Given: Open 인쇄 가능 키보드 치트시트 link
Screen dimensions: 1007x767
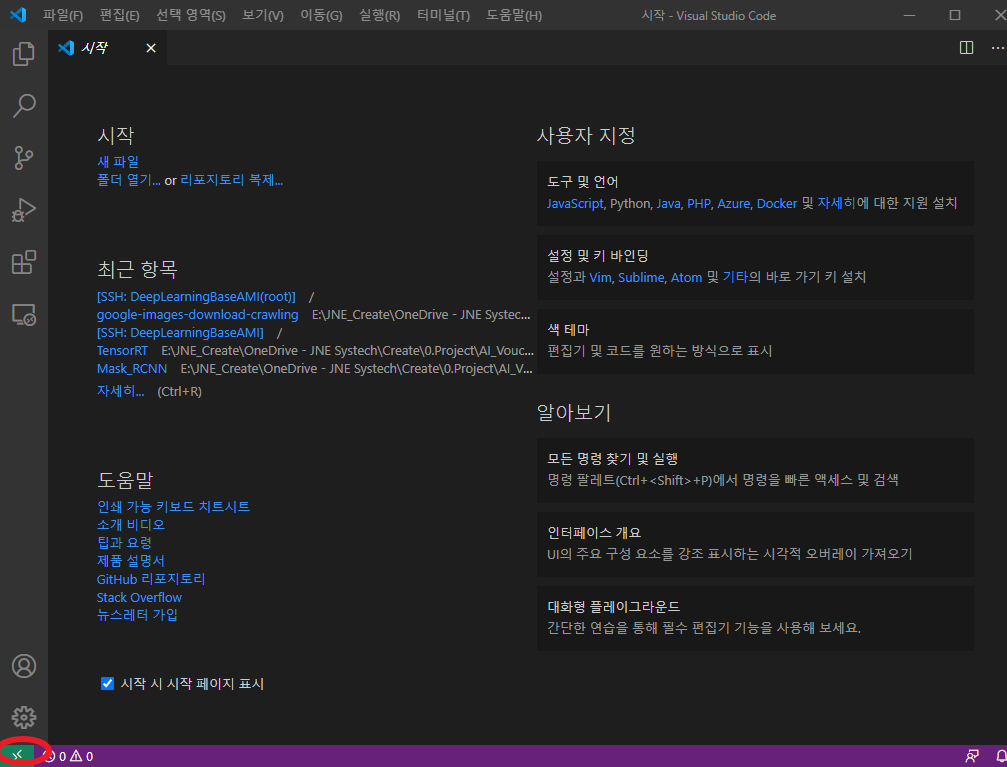Looking at the screenshot, I should click(173, 507).
